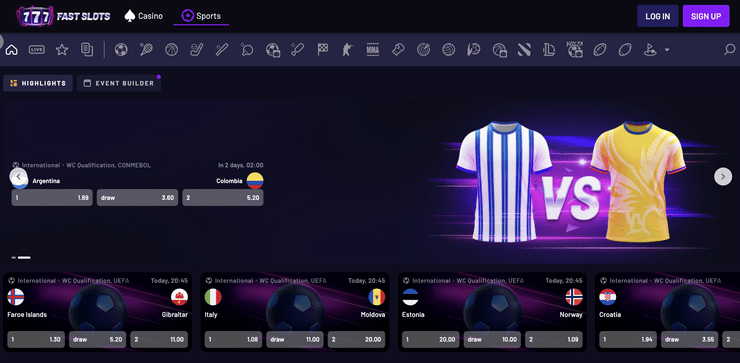
Task: Pick draw odds 11.00 for Italy–Moldova
Action: (295, 339)
